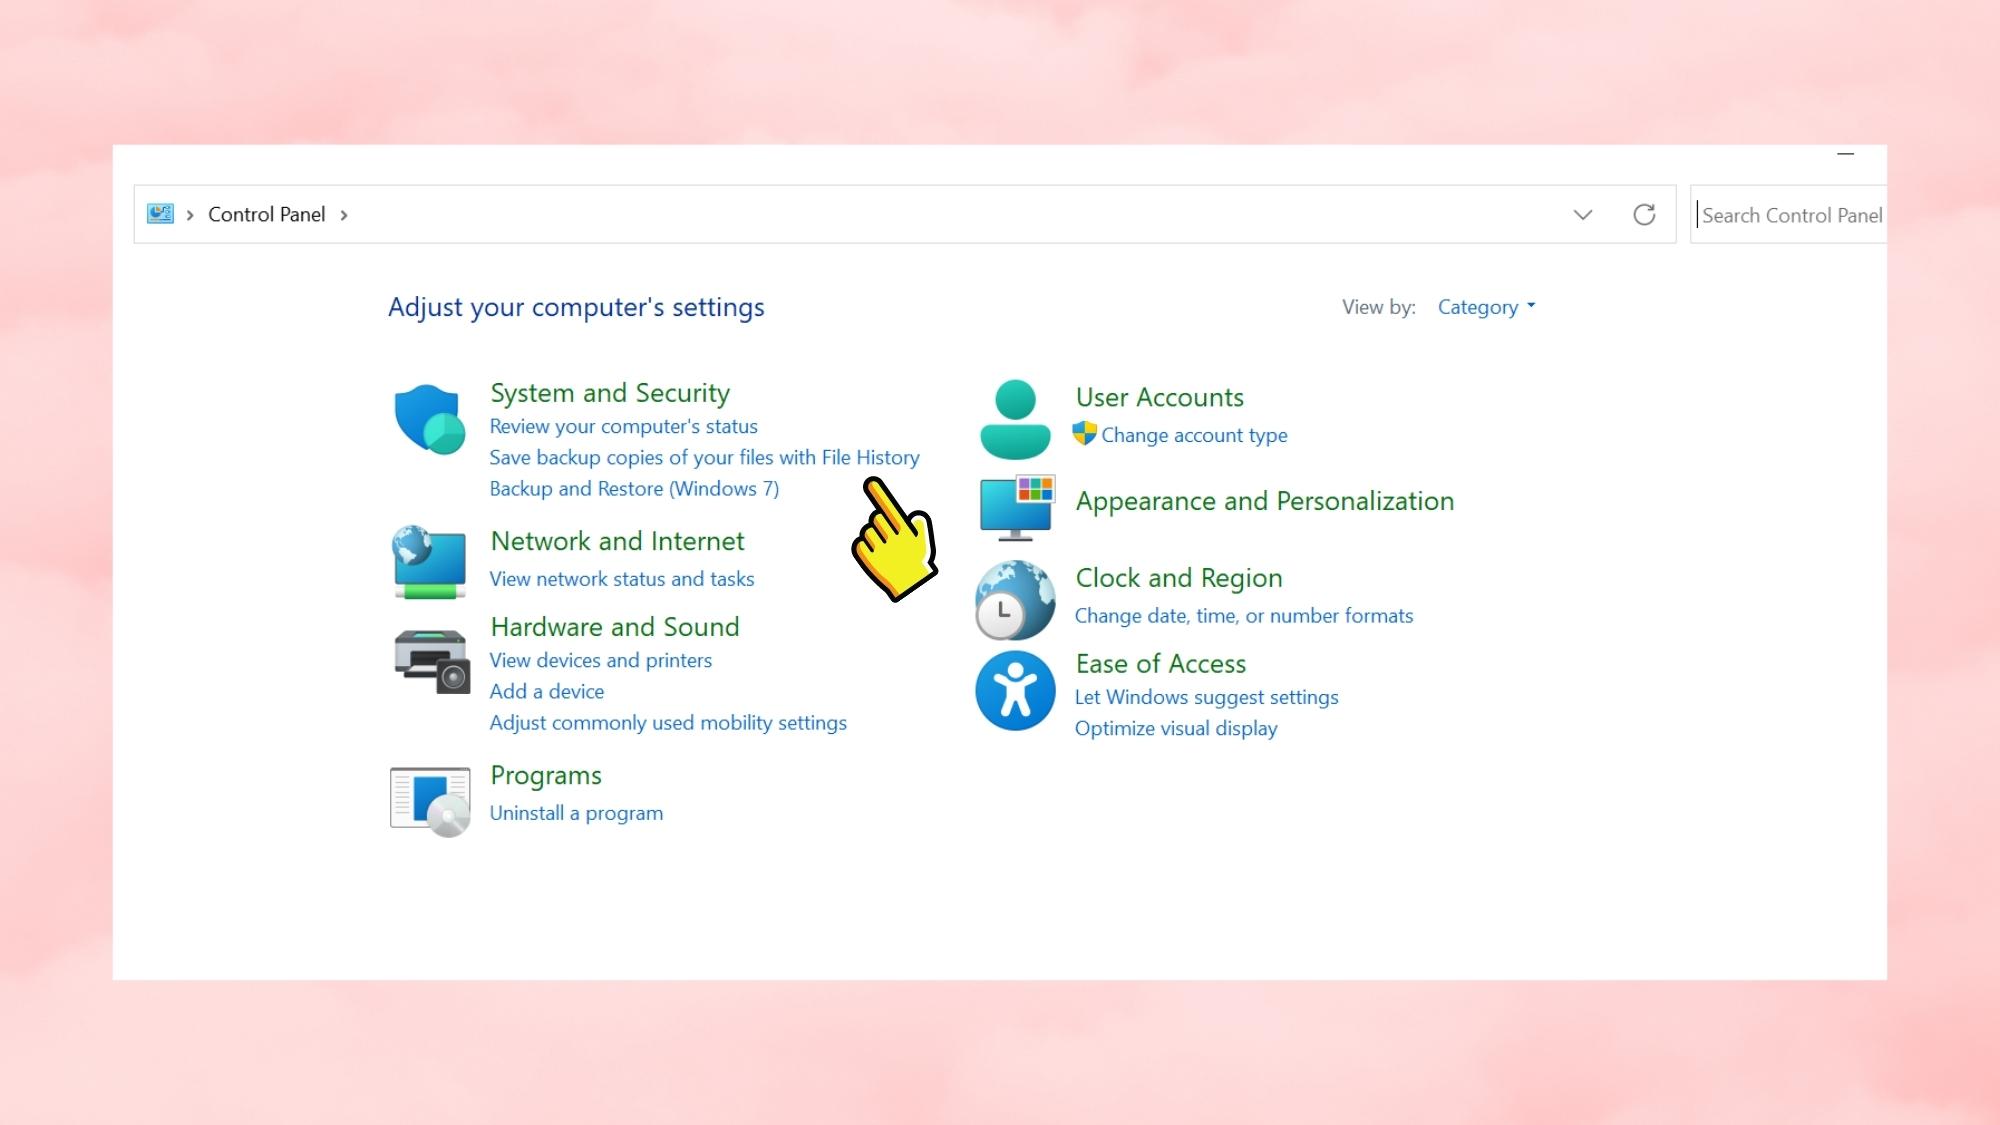Image resolution: width=2000 pixels, height=1125 pixels.
Task: Refresh the Control Panel view
Action: tap(1644, 215)
